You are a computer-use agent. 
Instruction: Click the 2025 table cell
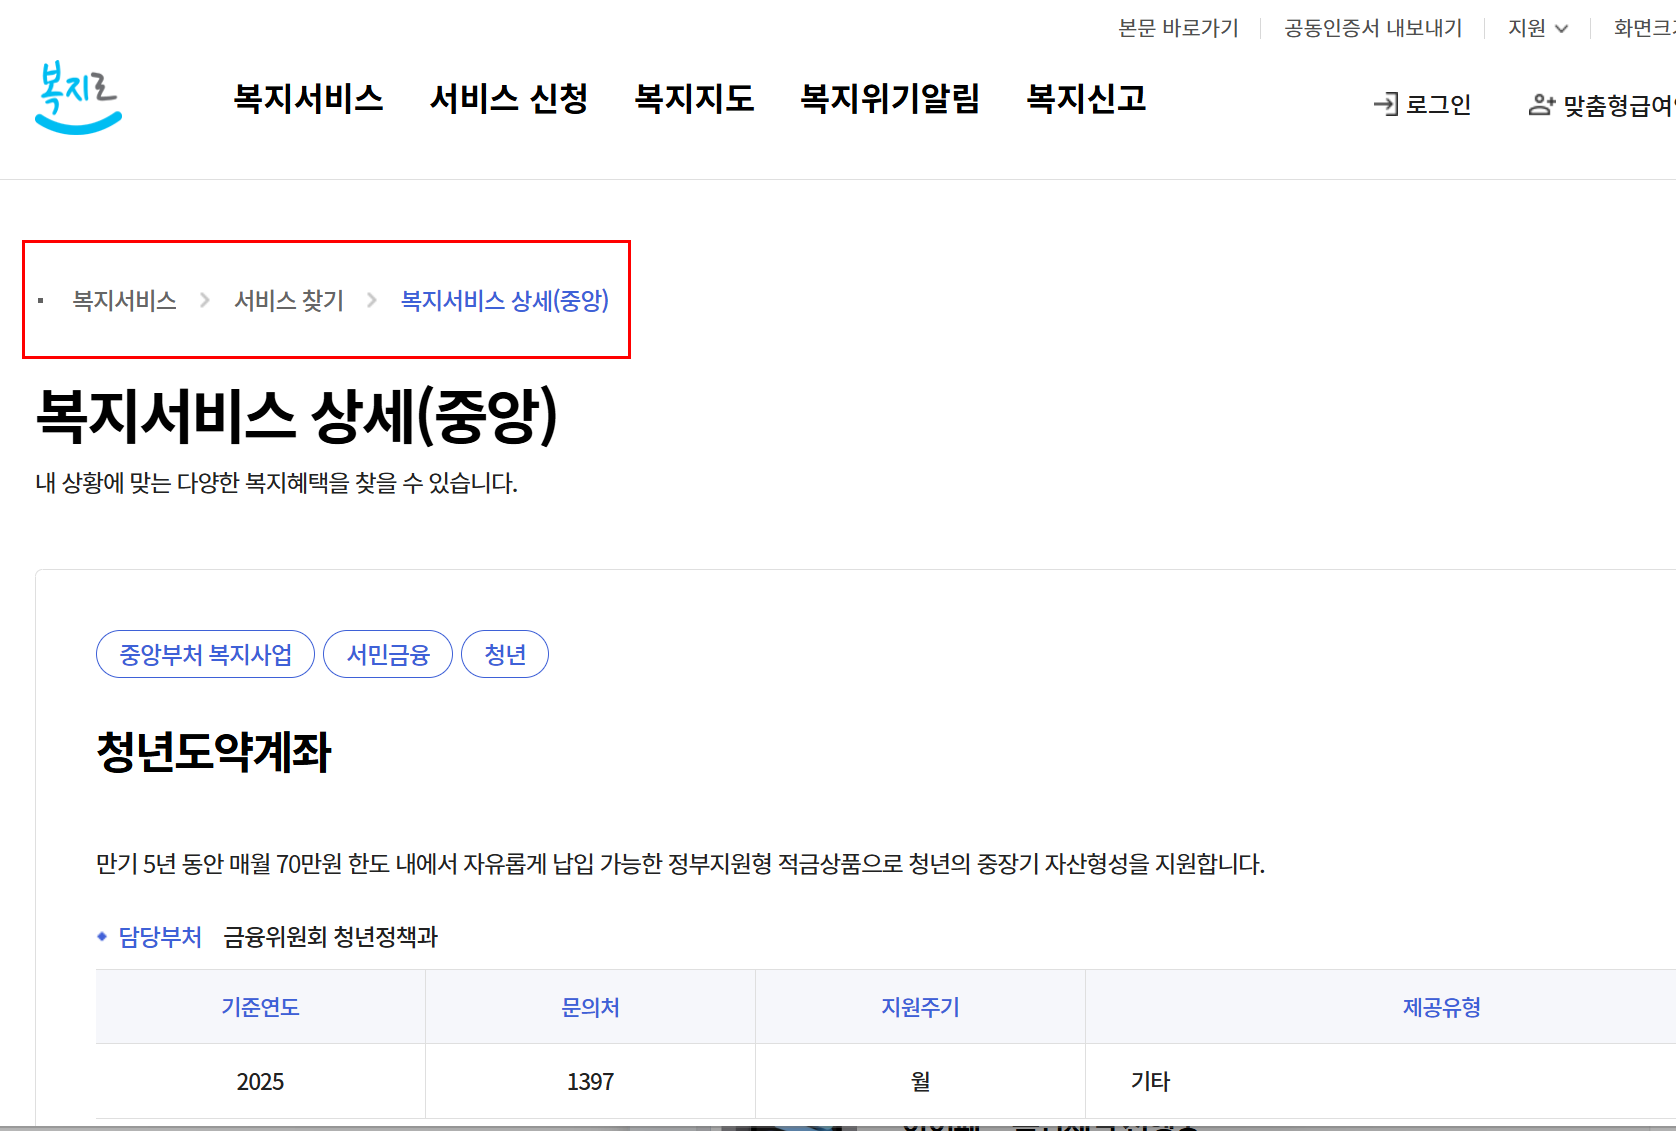tap(261, 1081)
